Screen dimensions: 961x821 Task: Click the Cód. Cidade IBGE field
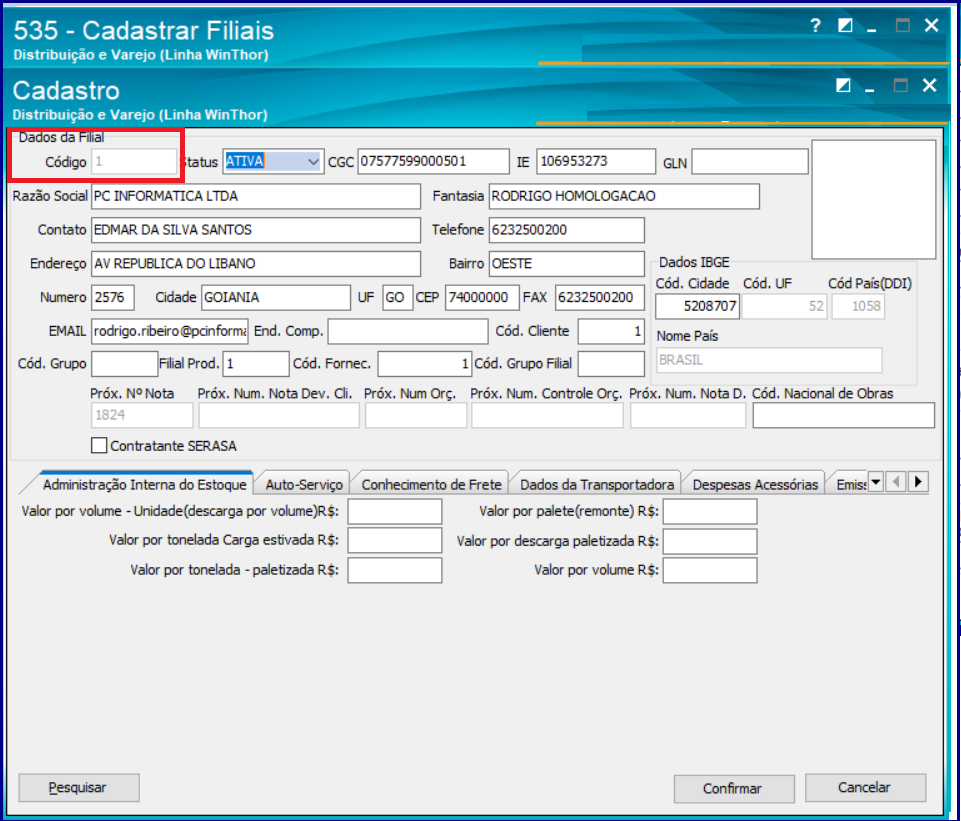(x=697, y=306)
